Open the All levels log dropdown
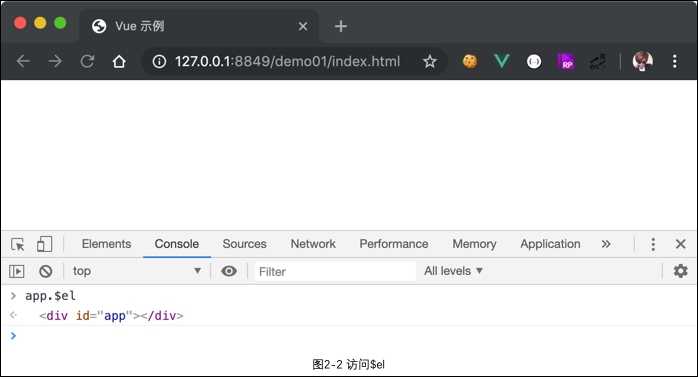 (x=453, y=271)
